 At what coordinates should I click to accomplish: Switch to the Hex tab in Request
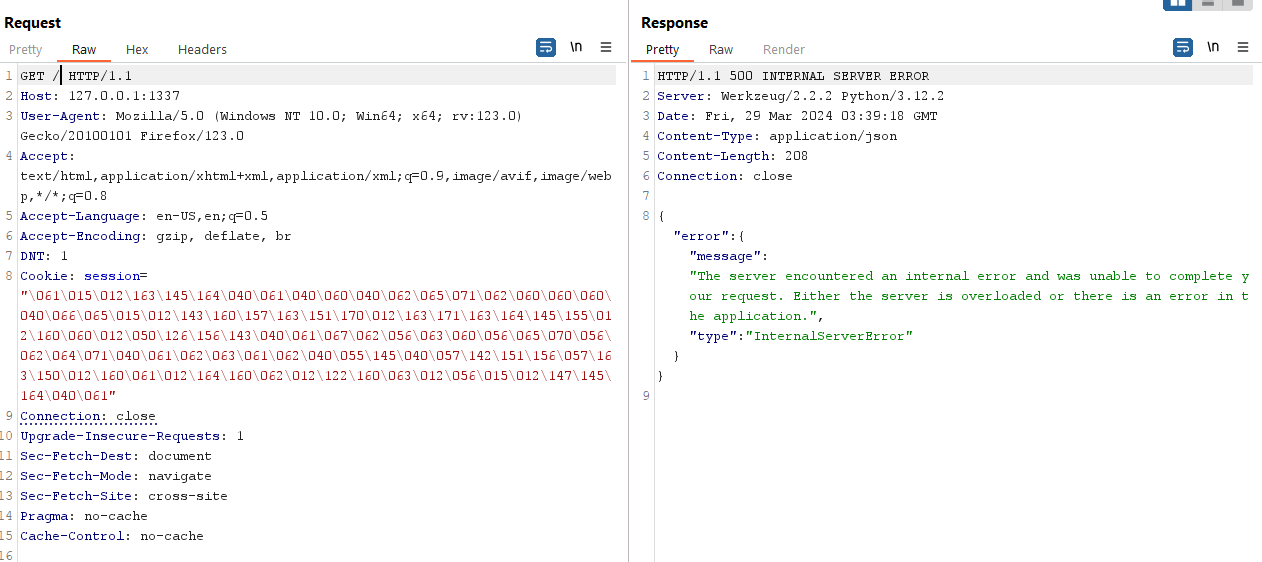(137, 50)
